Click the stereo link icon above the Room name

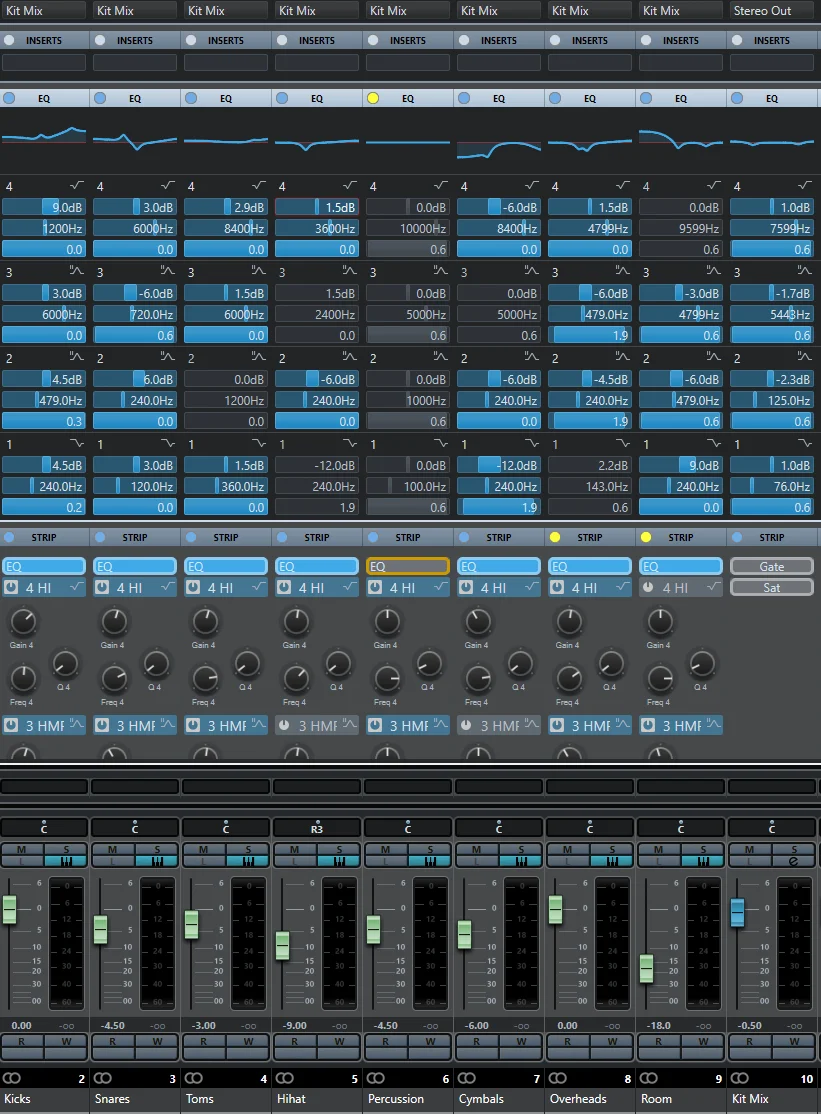[x=648, y=1078]
